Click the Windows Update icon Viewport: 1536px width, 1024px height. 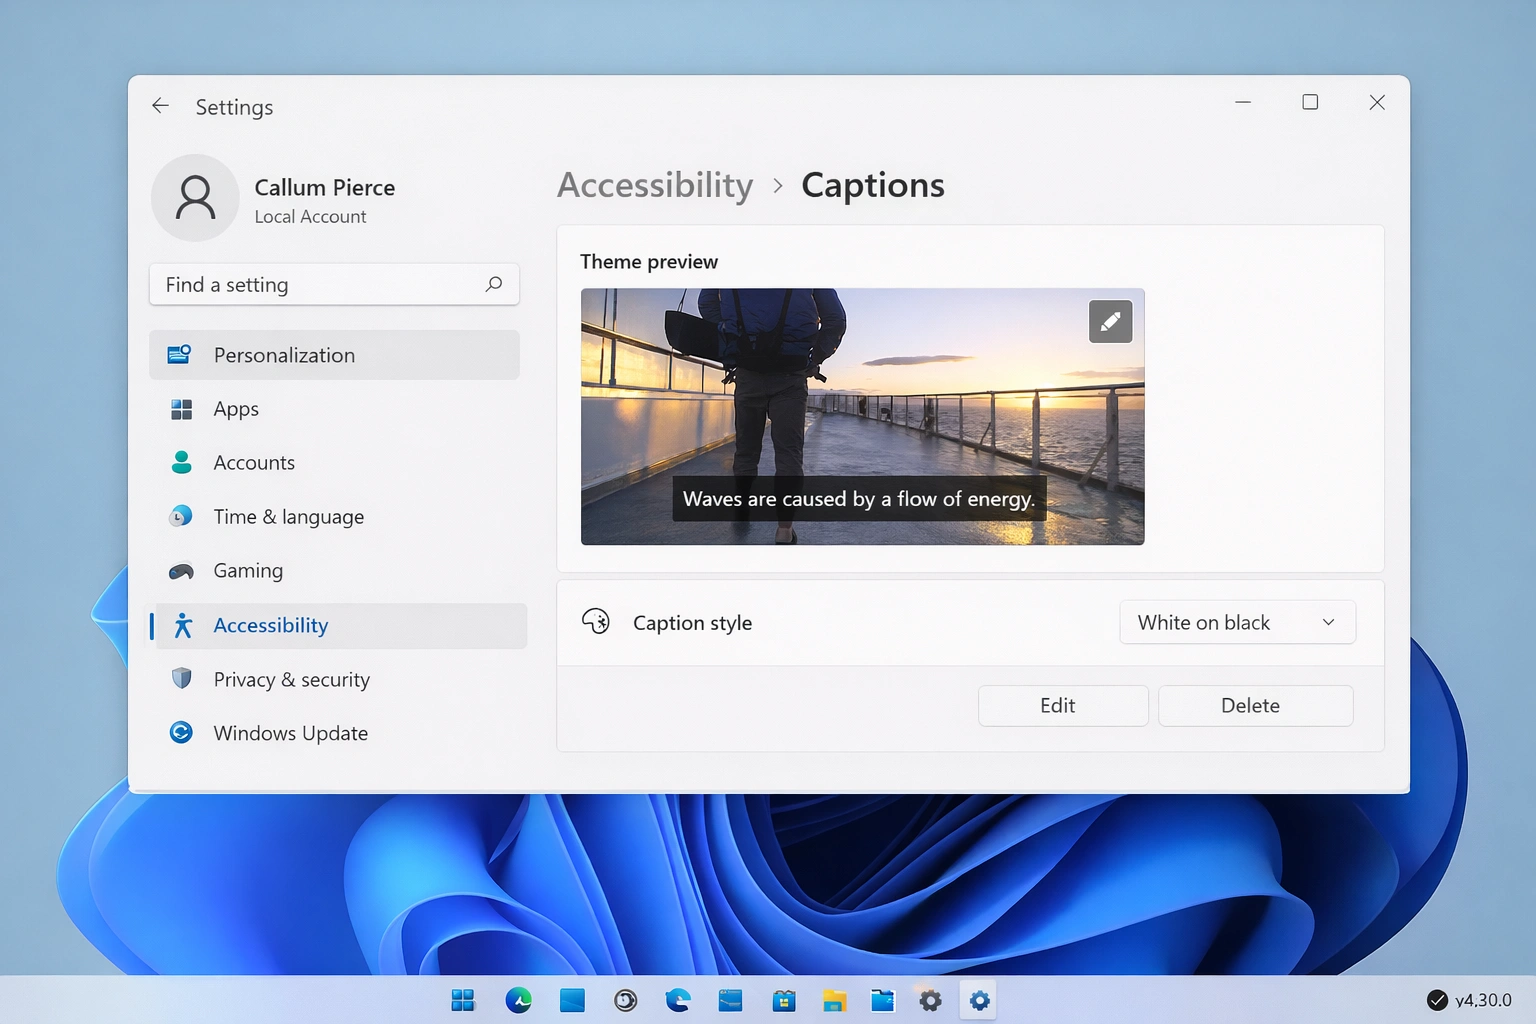(181, 732)
